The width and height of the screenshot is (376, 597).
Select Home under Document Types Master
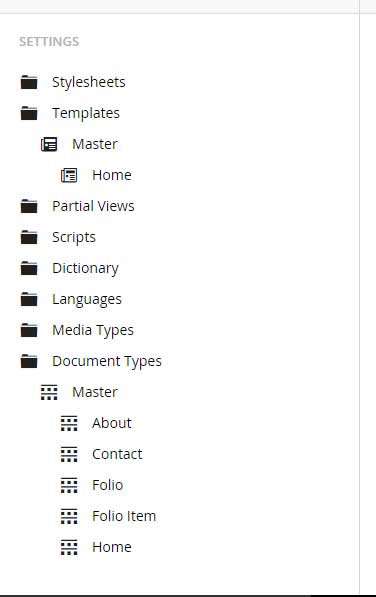112,547
